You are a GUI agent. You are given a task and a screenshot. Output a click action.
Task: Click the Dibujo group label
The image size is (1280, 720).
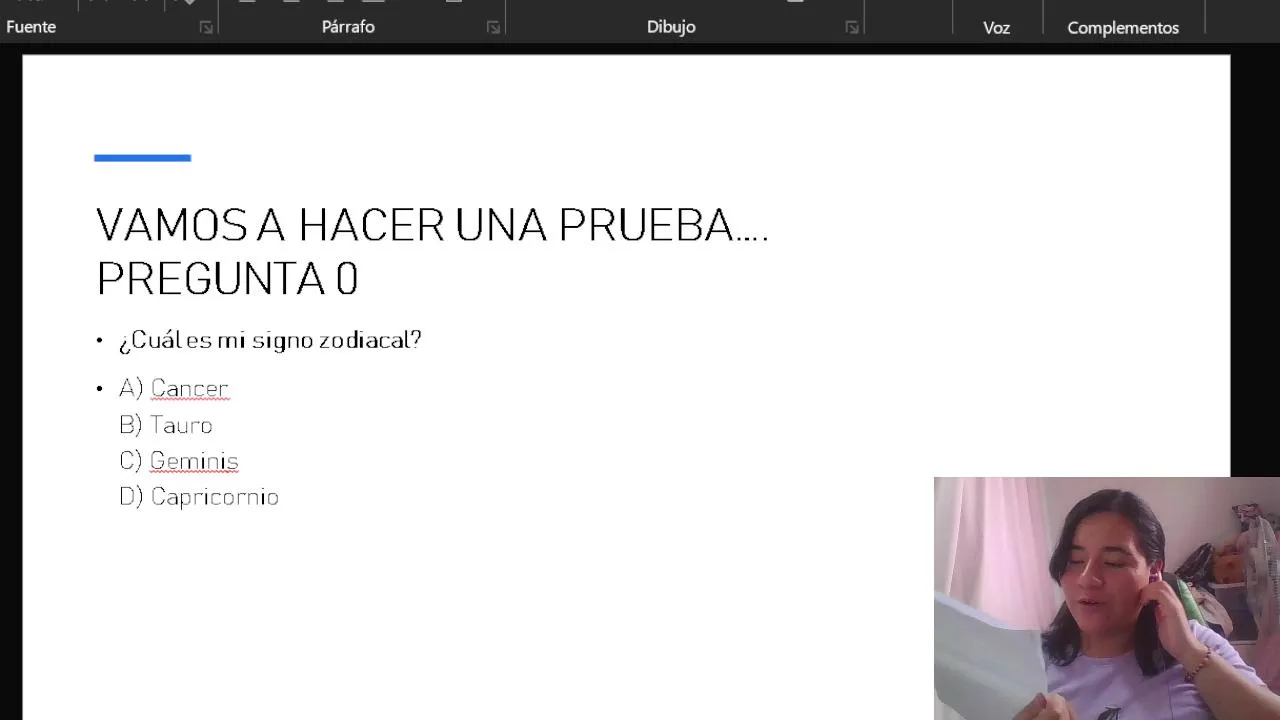671,27
